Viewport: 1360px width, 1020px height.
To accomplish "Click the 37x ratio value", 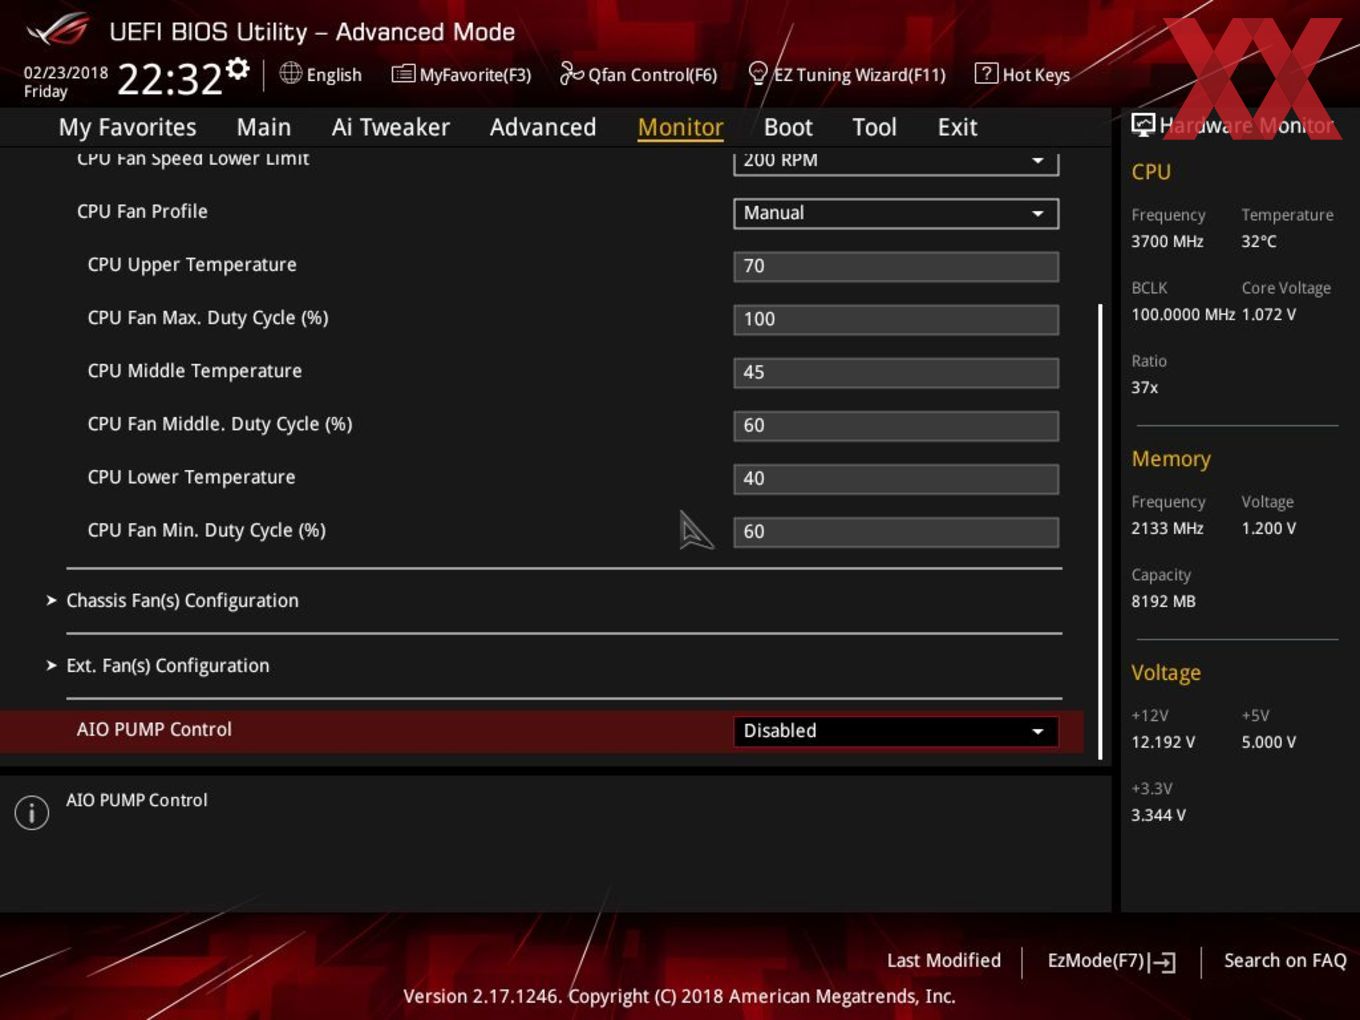I will [1145, 387].
